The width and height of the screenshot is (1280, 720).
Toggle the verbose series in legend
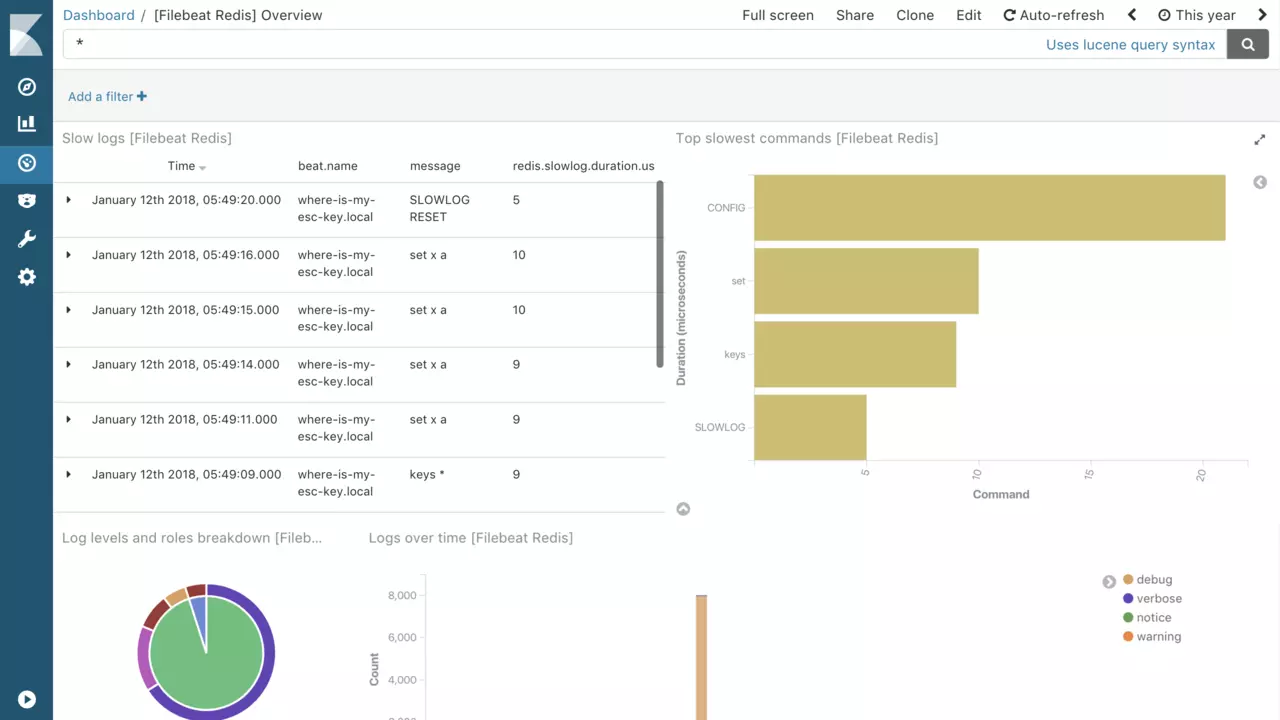(1158, 599)
